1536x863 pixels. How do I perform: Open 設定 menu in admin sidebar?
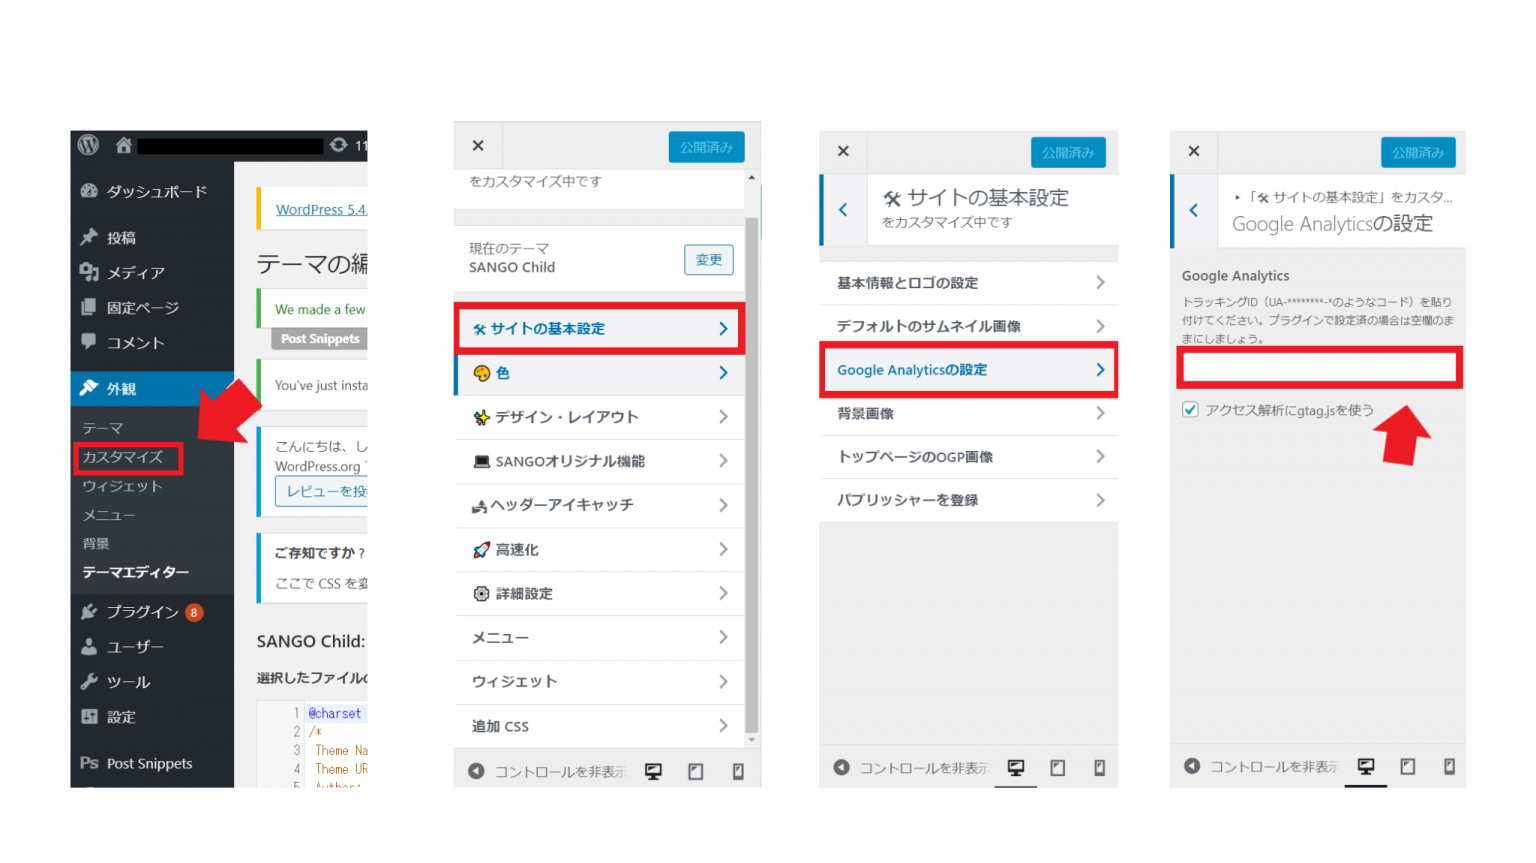coord(152,716)
